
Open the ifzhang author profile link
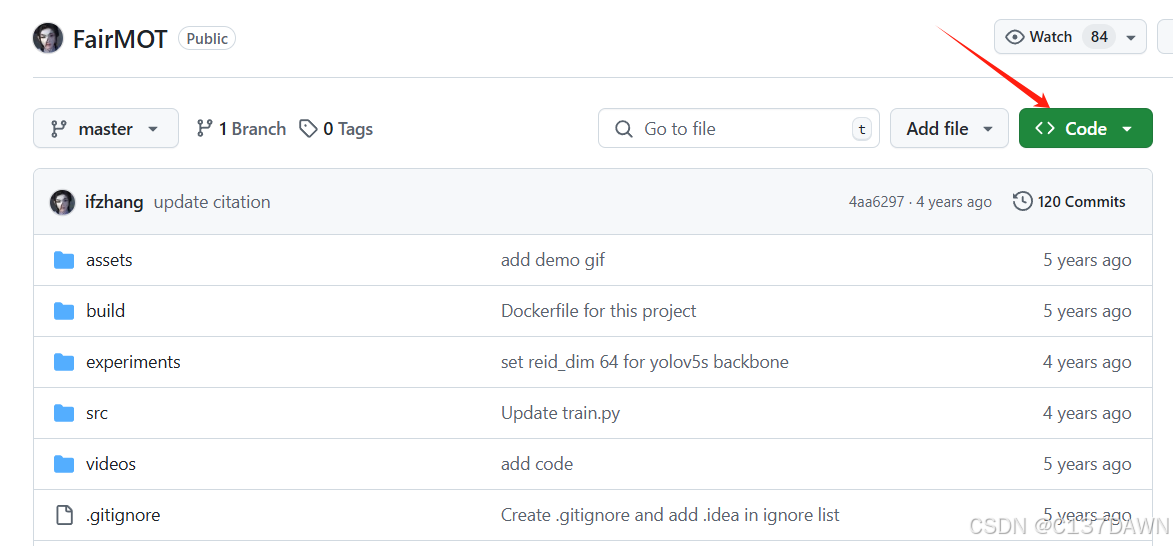(x=114, y=202)
